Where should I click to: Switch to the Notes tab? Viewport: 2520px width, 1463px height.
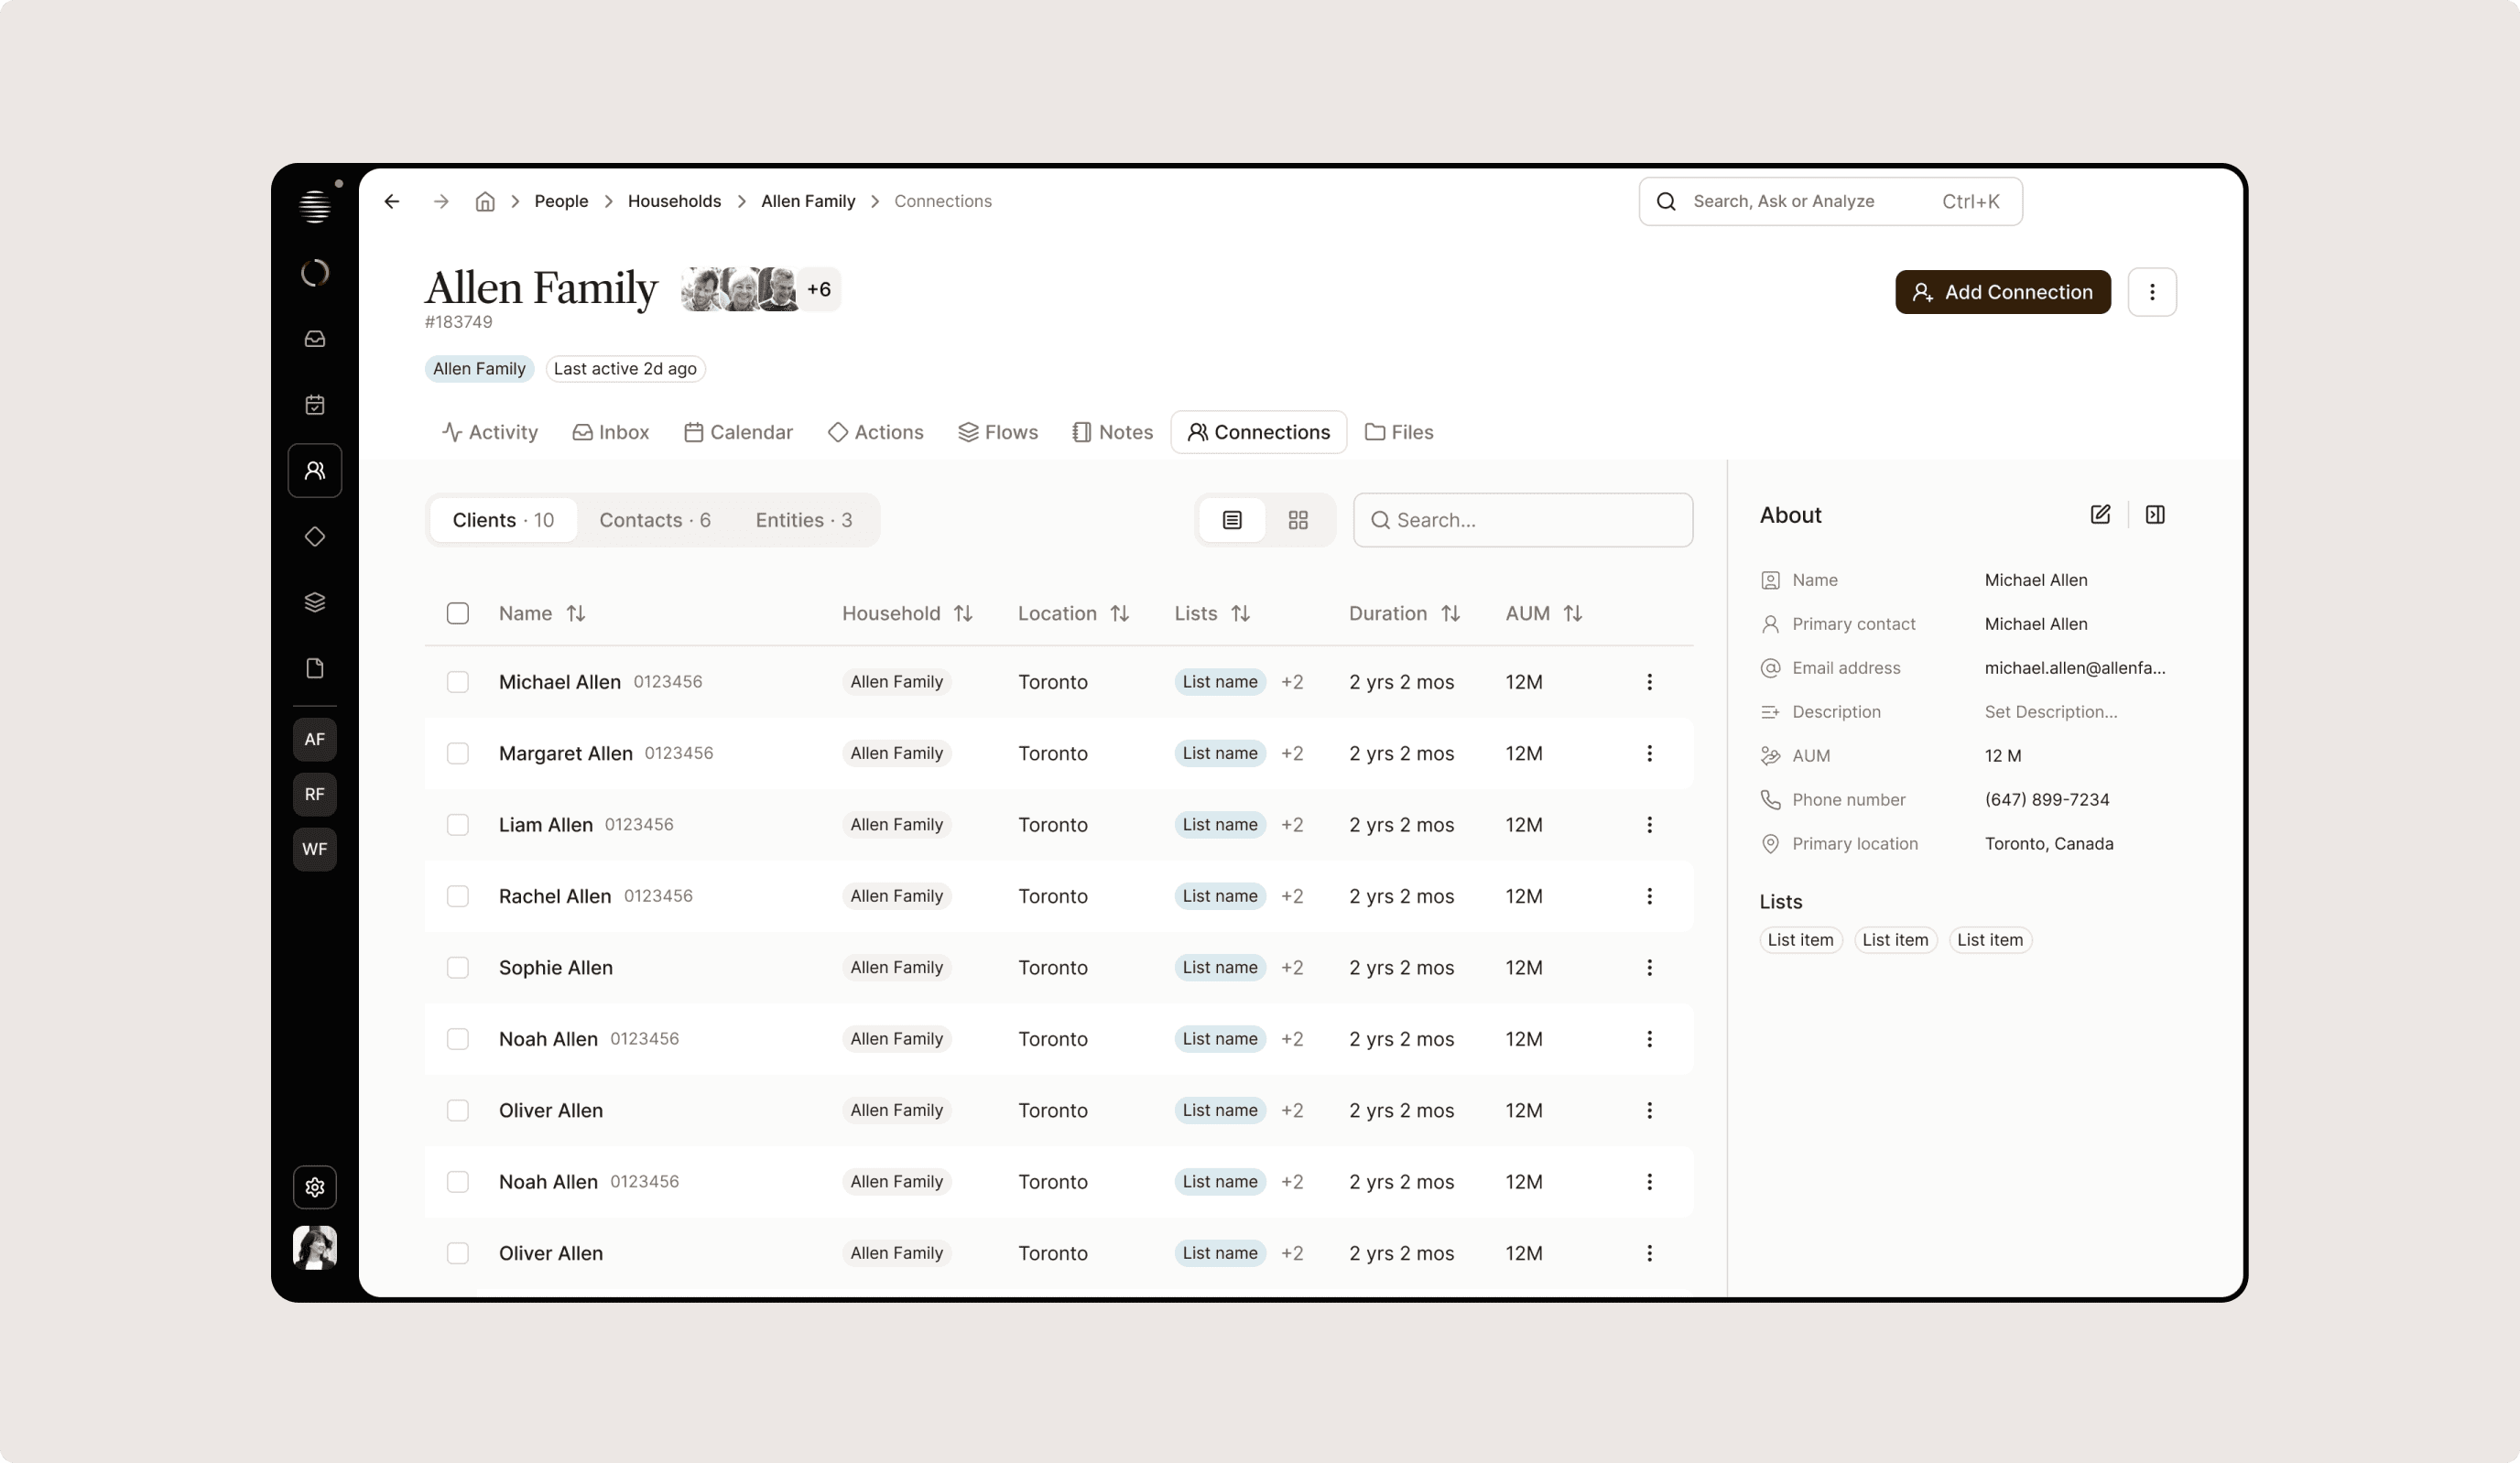click(x=1112, y=432)
